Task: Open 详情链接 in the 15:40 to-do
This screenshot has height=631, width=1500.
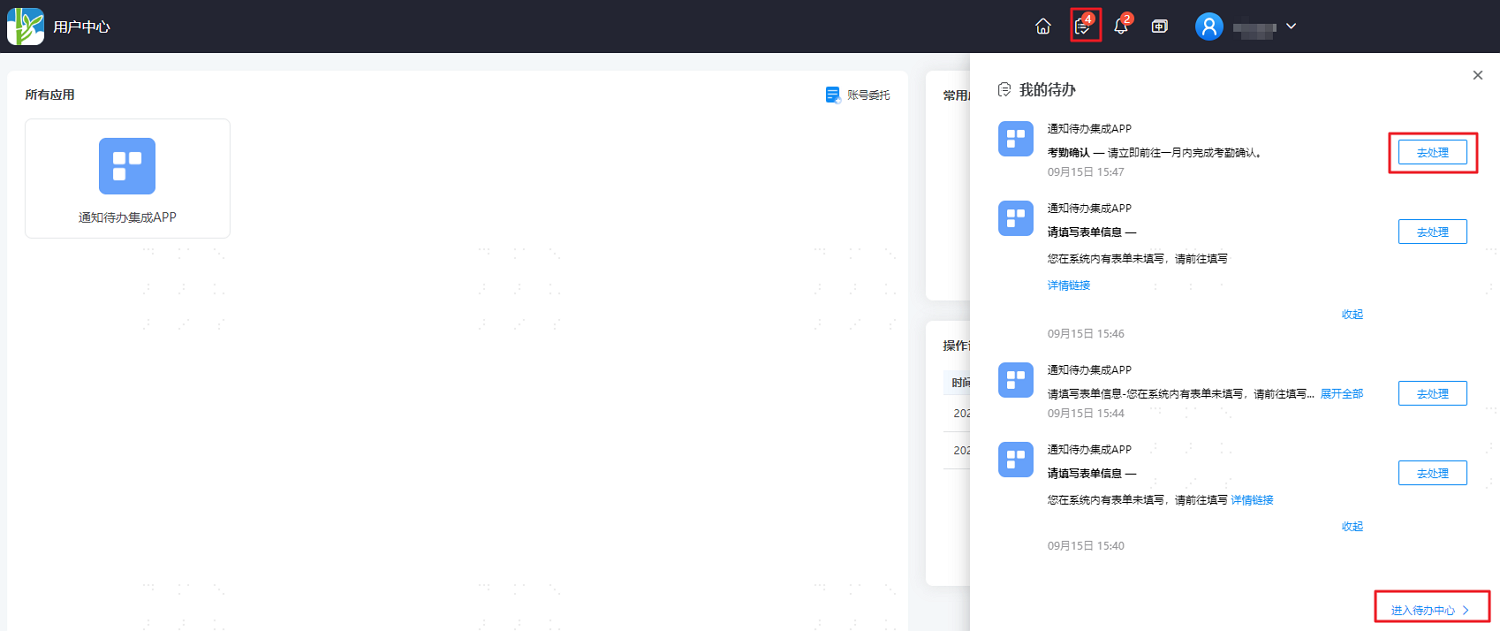Action: tap(1252, 500)
